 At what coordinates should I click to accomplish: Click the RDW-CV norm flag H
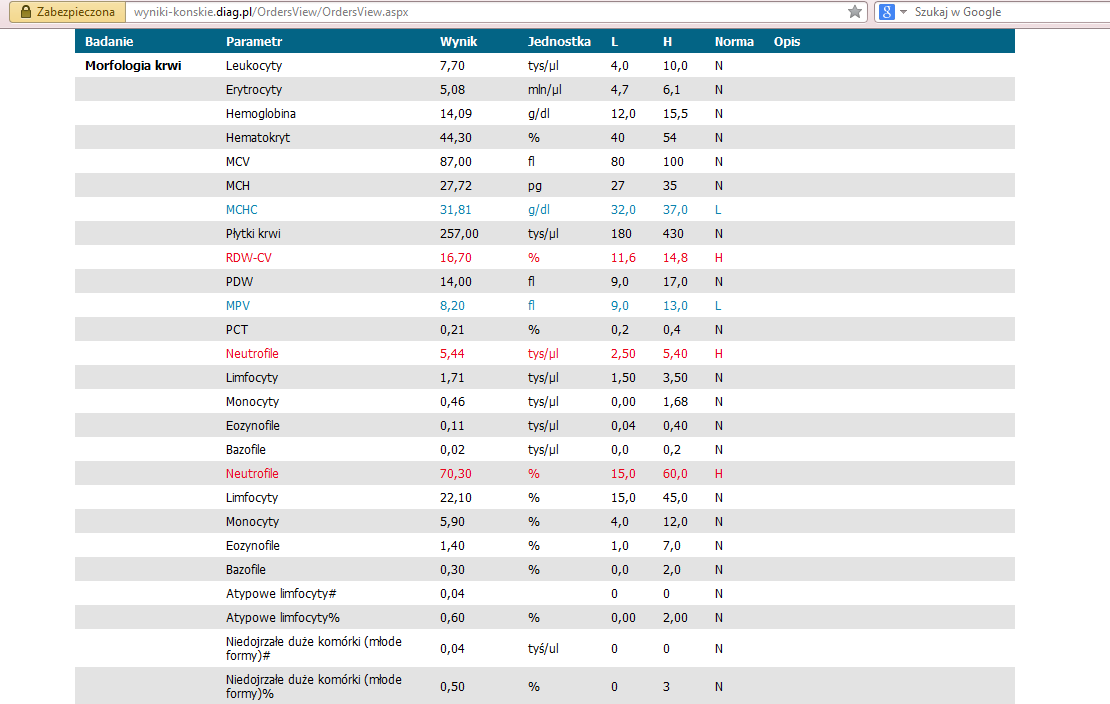pos(719,258)
